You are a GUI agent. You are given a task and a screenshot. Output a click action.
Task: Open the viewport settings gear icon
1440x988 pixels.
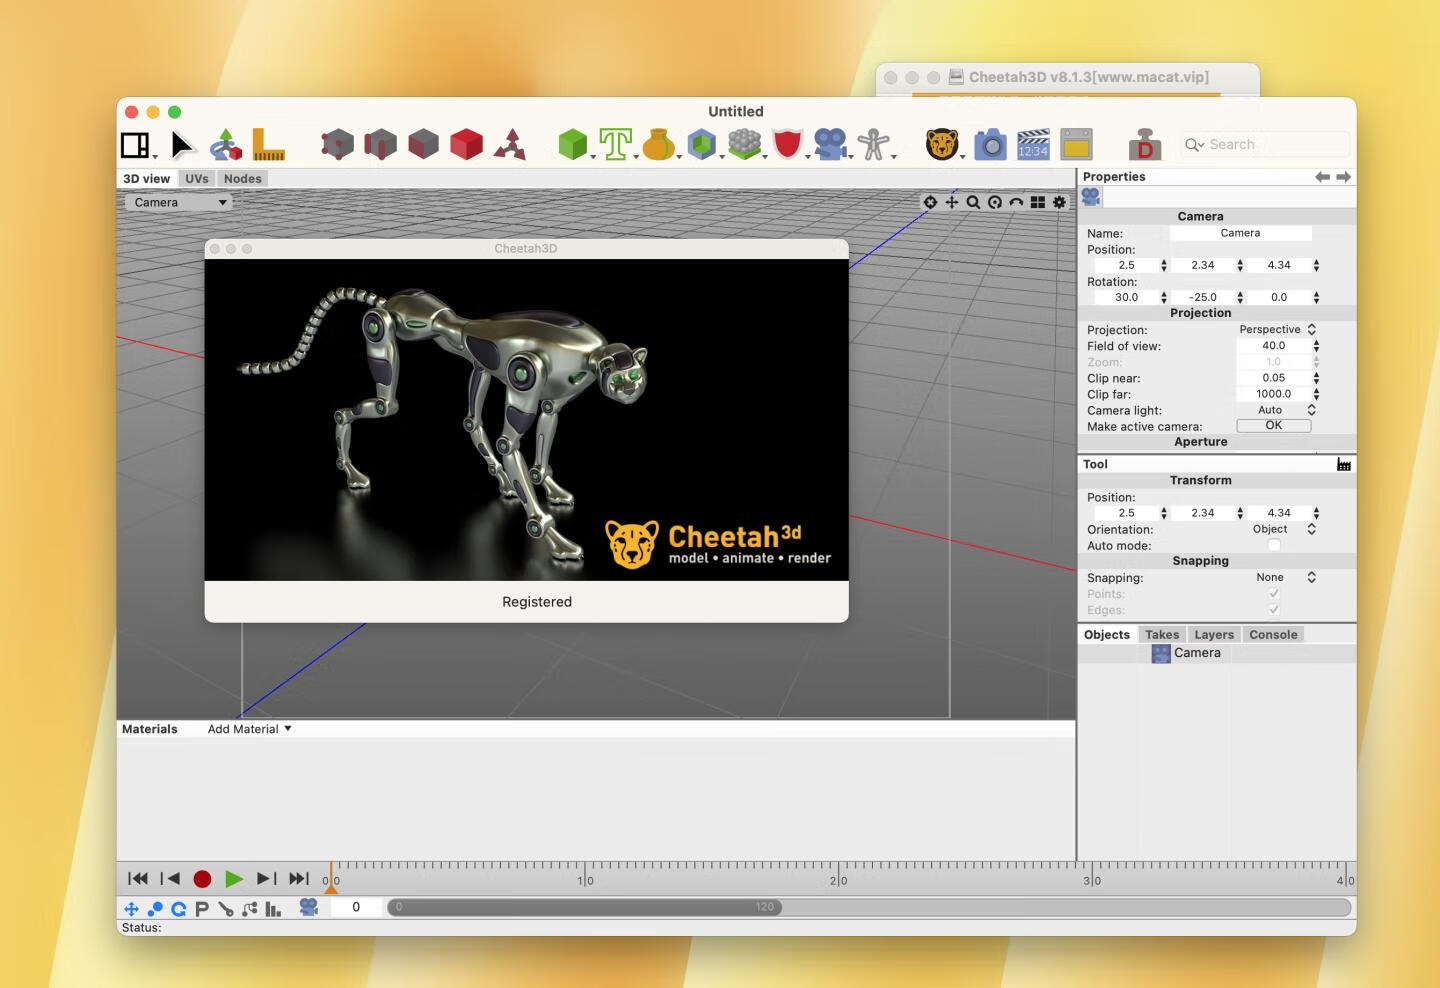click(1059, 202)
